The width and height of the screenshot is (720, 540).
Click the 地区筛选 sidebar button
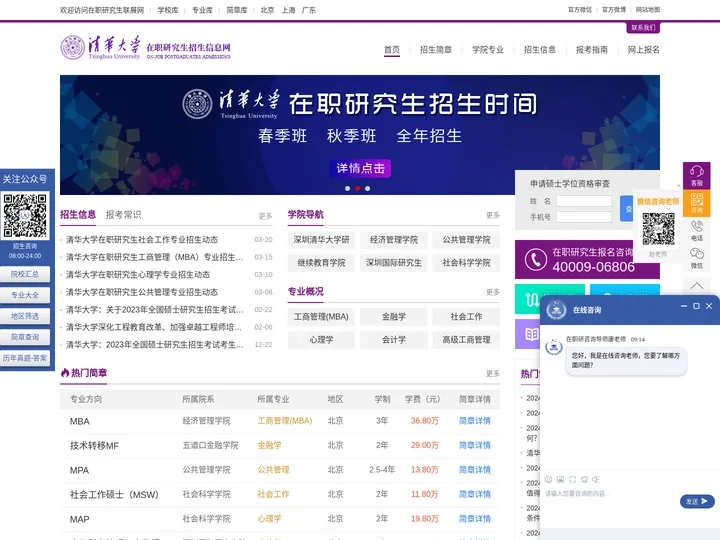25,316
